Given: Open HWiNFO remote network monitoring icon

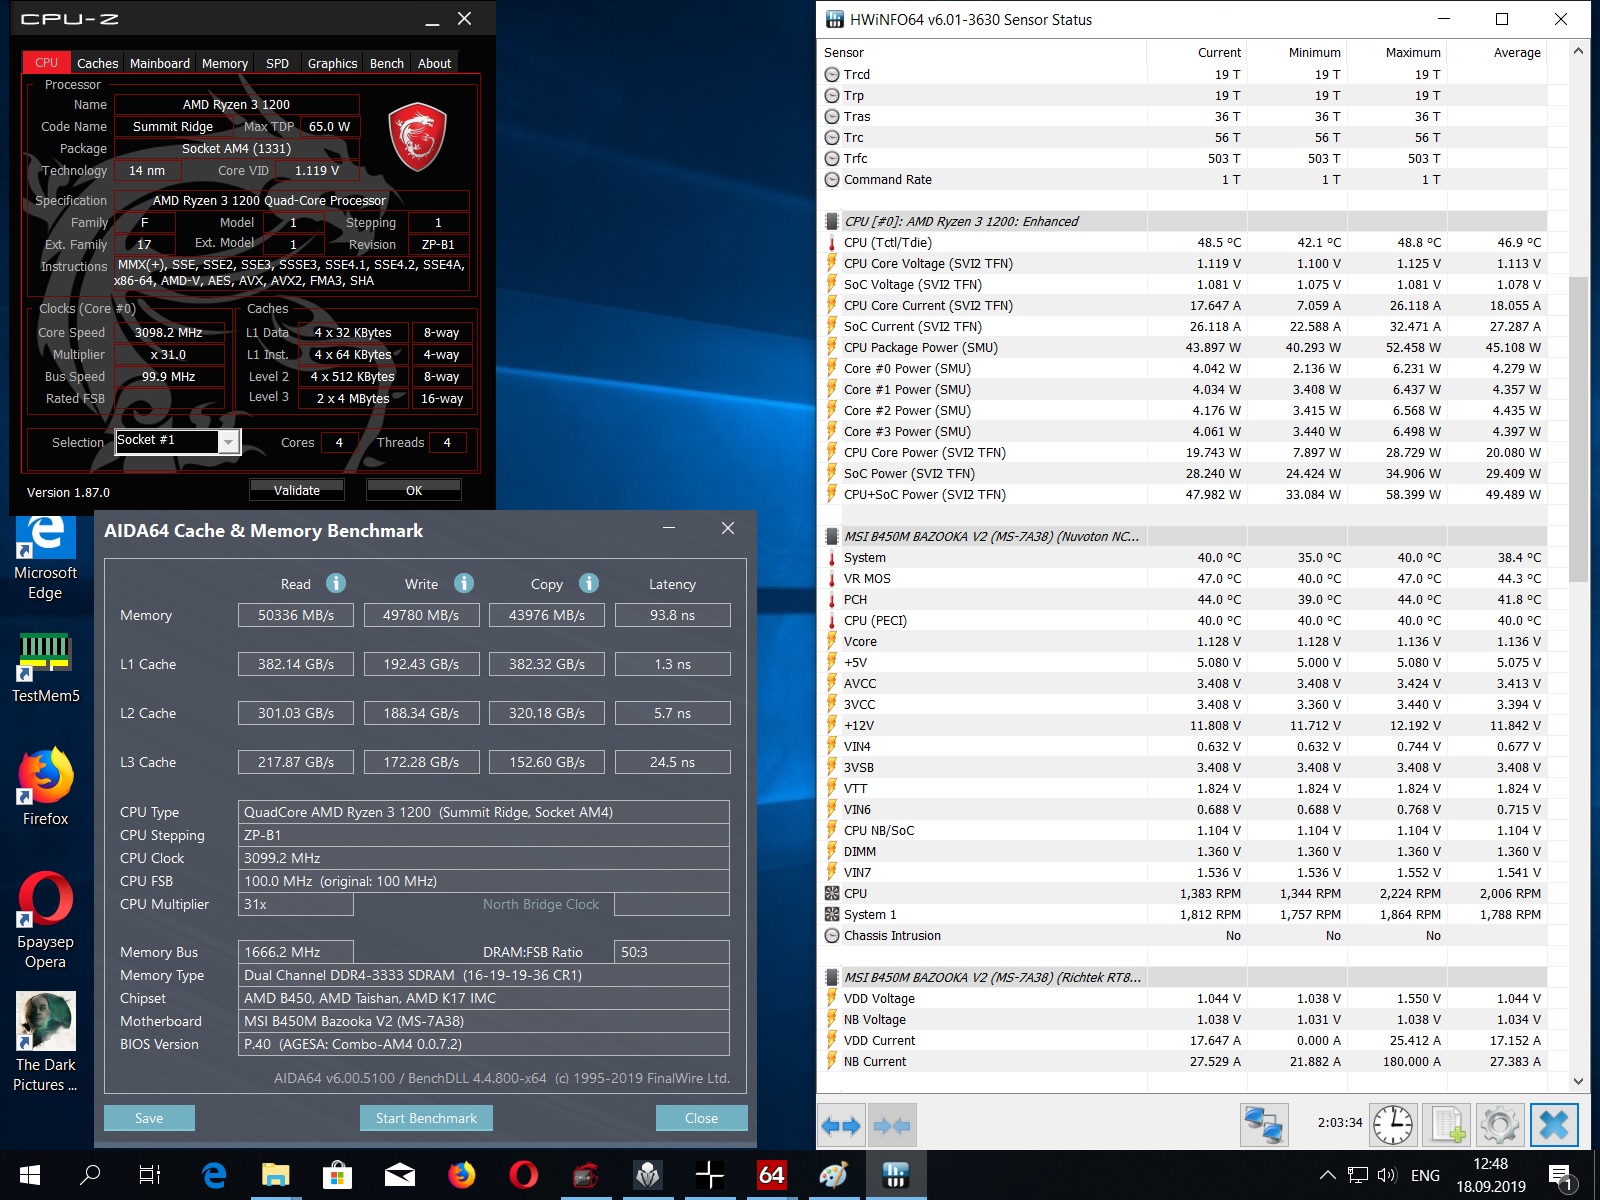Looking at the screenshot, I should coord(1263,1125).
